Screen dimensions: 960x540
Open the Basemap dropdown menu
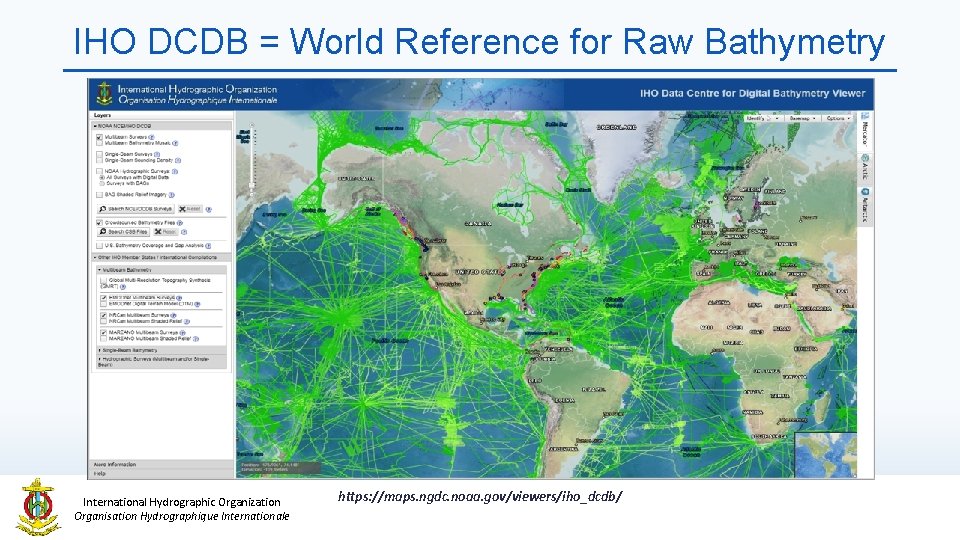[803, 118]
